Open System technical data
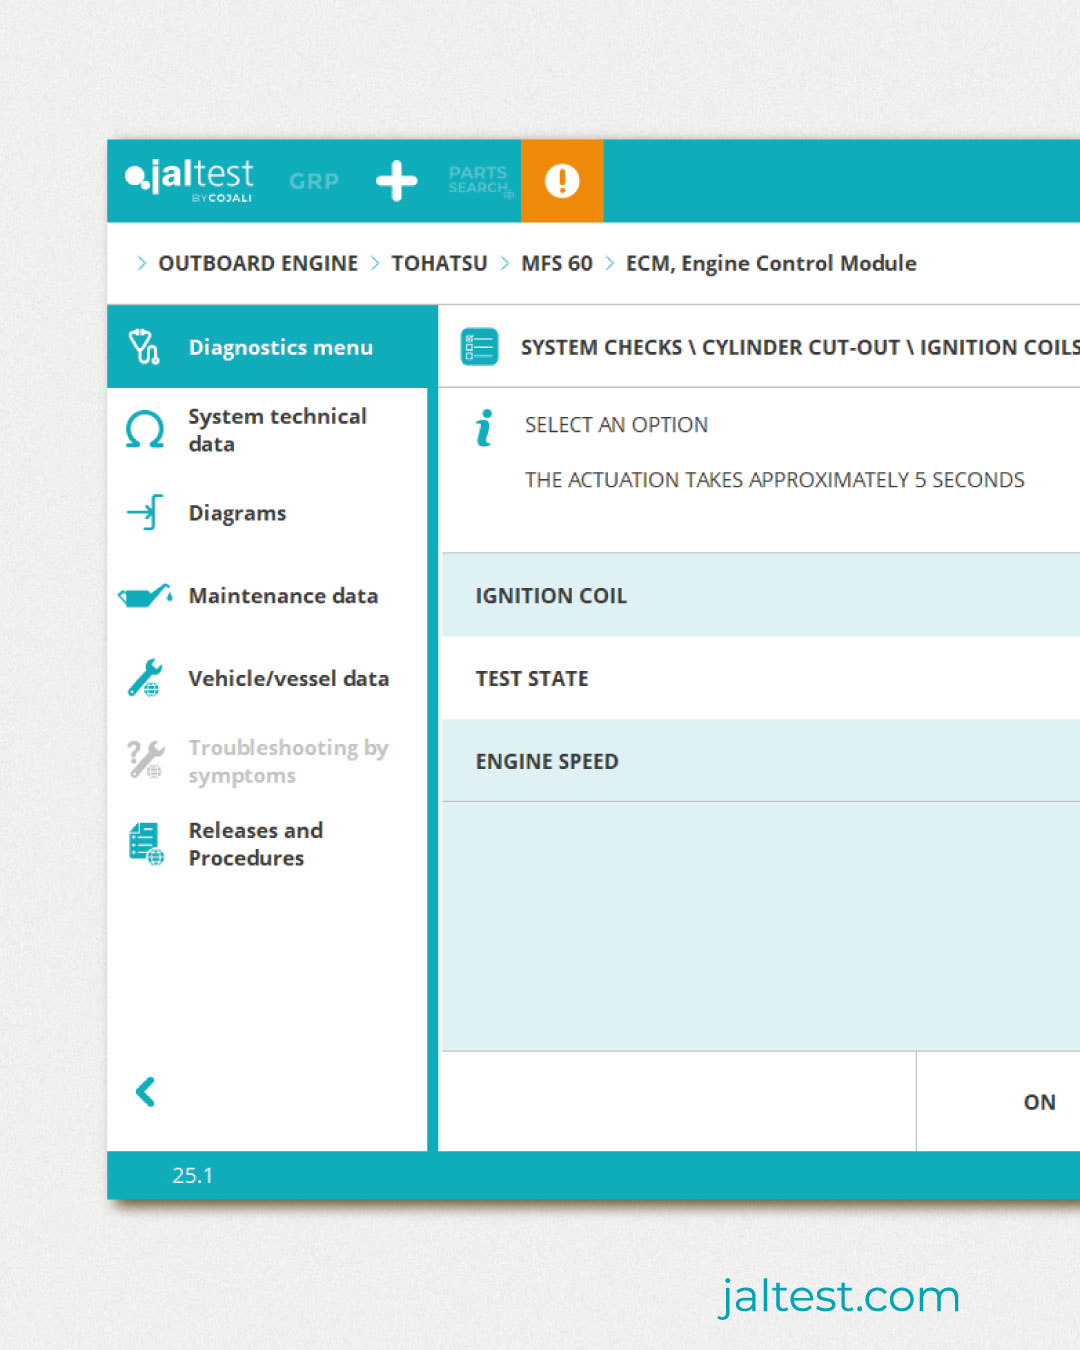 [267, 430]
